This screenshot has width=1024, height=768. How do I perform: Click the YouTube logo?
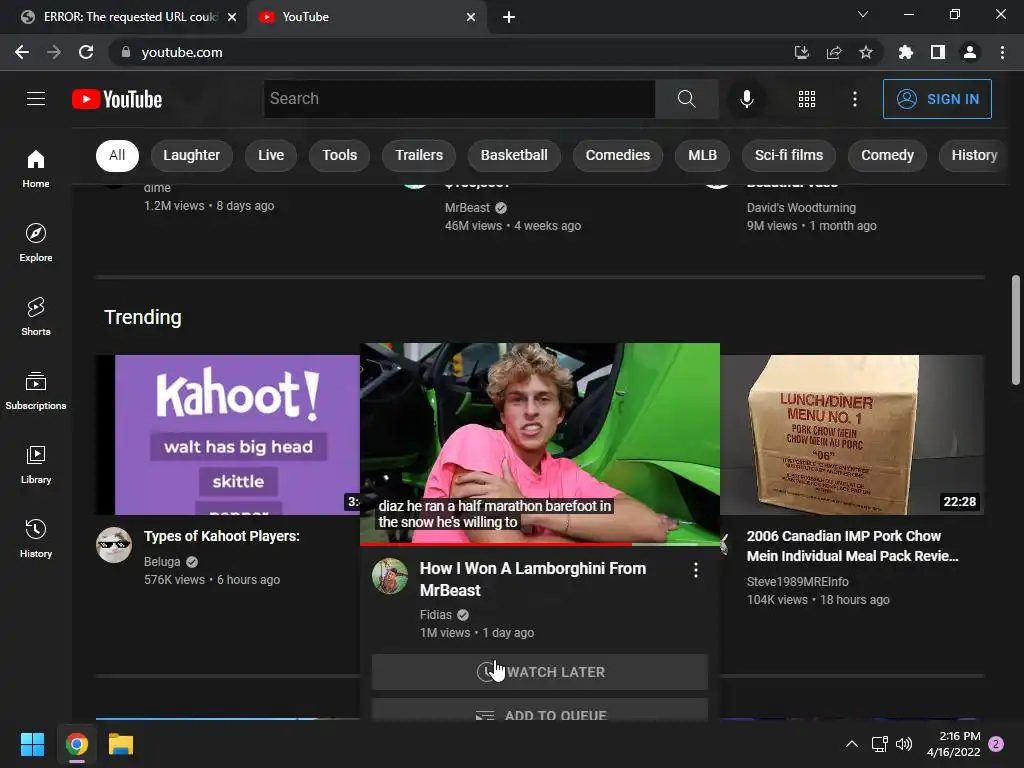point(117,99)
